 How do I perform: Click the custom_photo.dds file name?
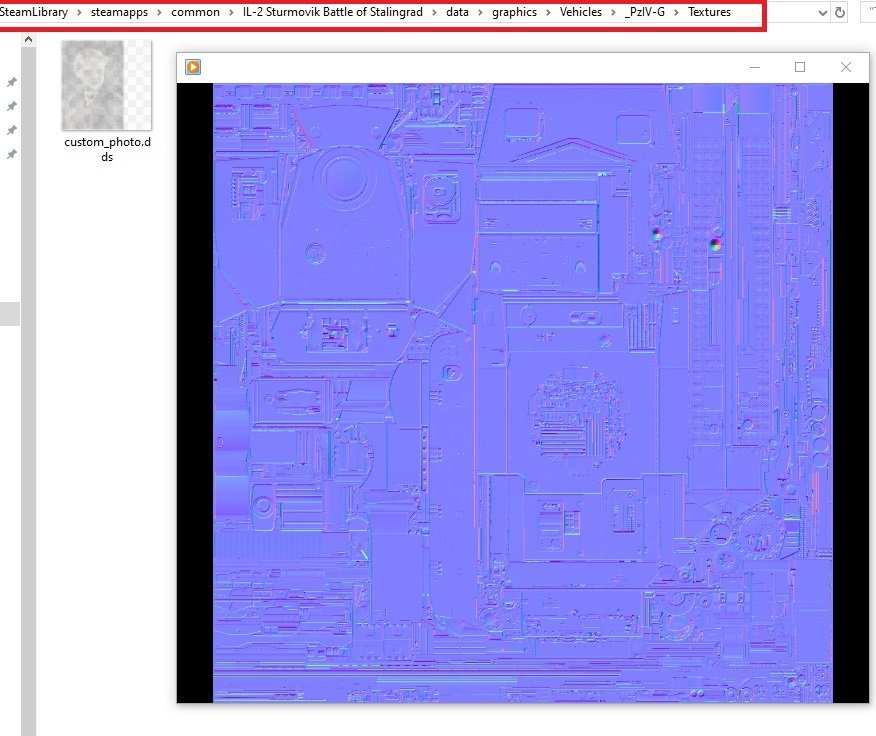[x=107, y=149]
